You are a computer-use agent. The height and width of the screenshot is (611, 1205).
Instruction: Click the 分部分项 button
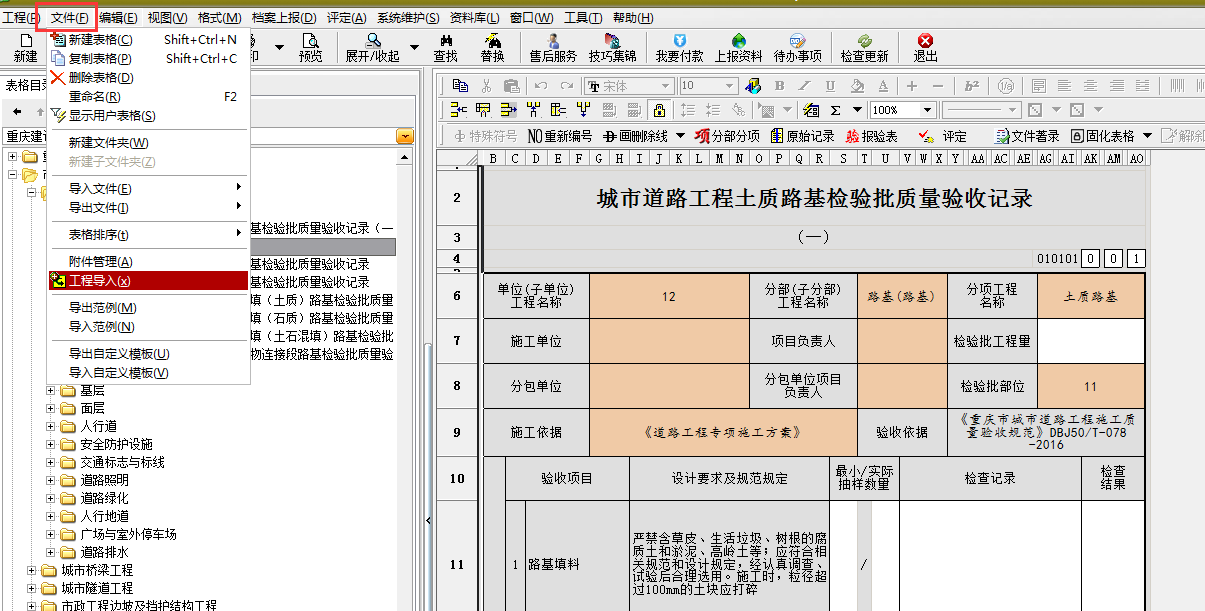click(x=727, y=136)
